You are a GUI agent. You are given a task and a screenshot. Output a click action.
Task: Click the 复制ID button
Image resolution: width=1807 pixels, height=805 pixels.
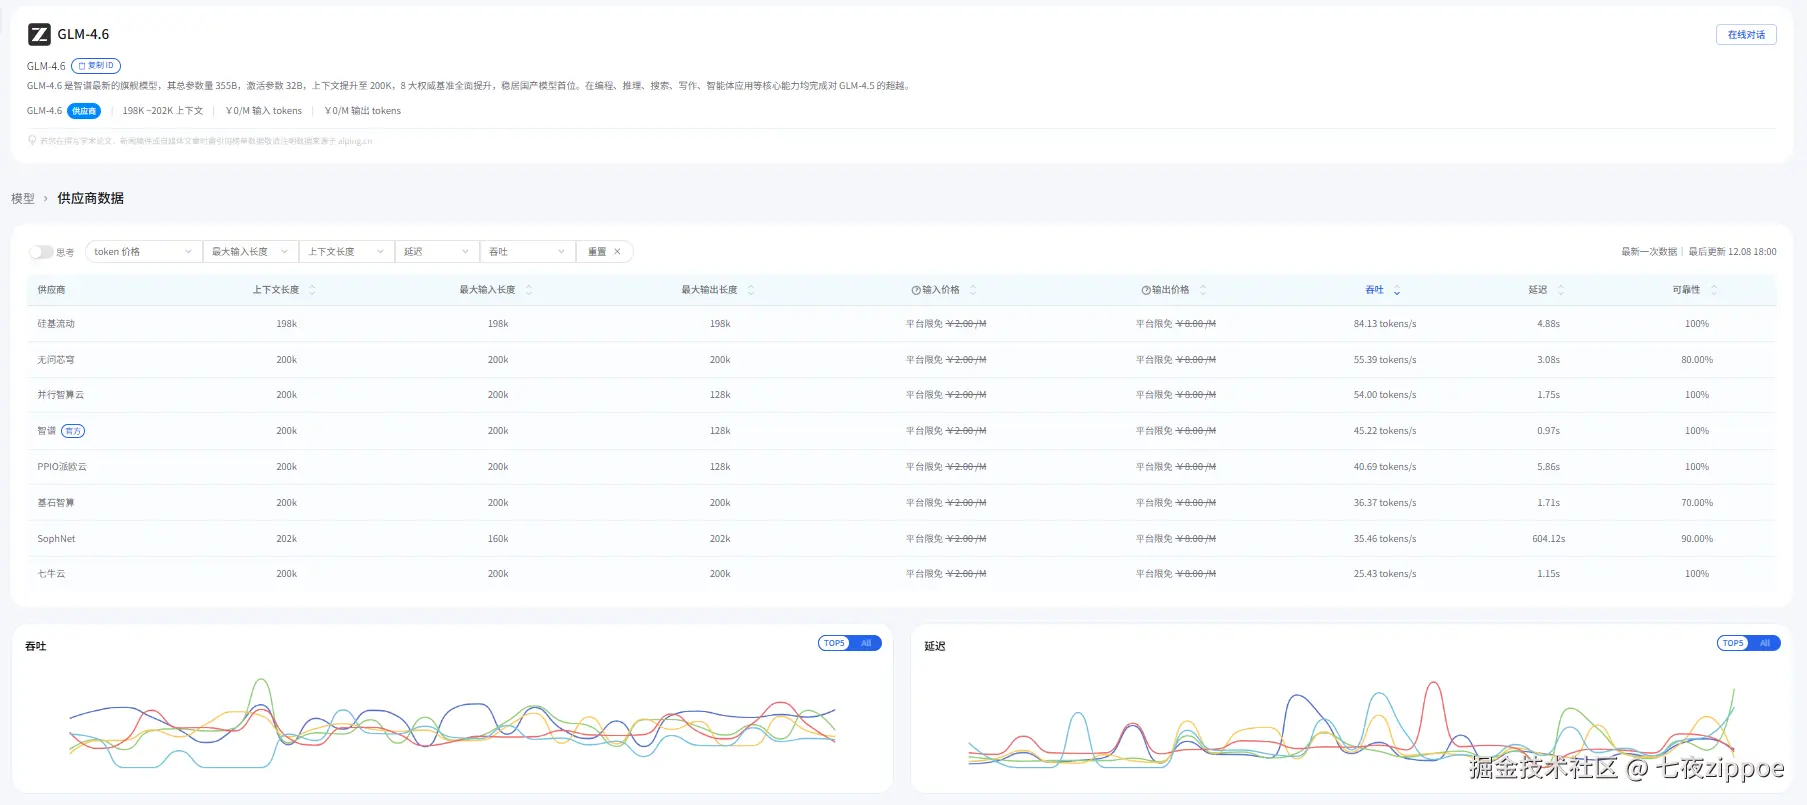coord(96,66)
